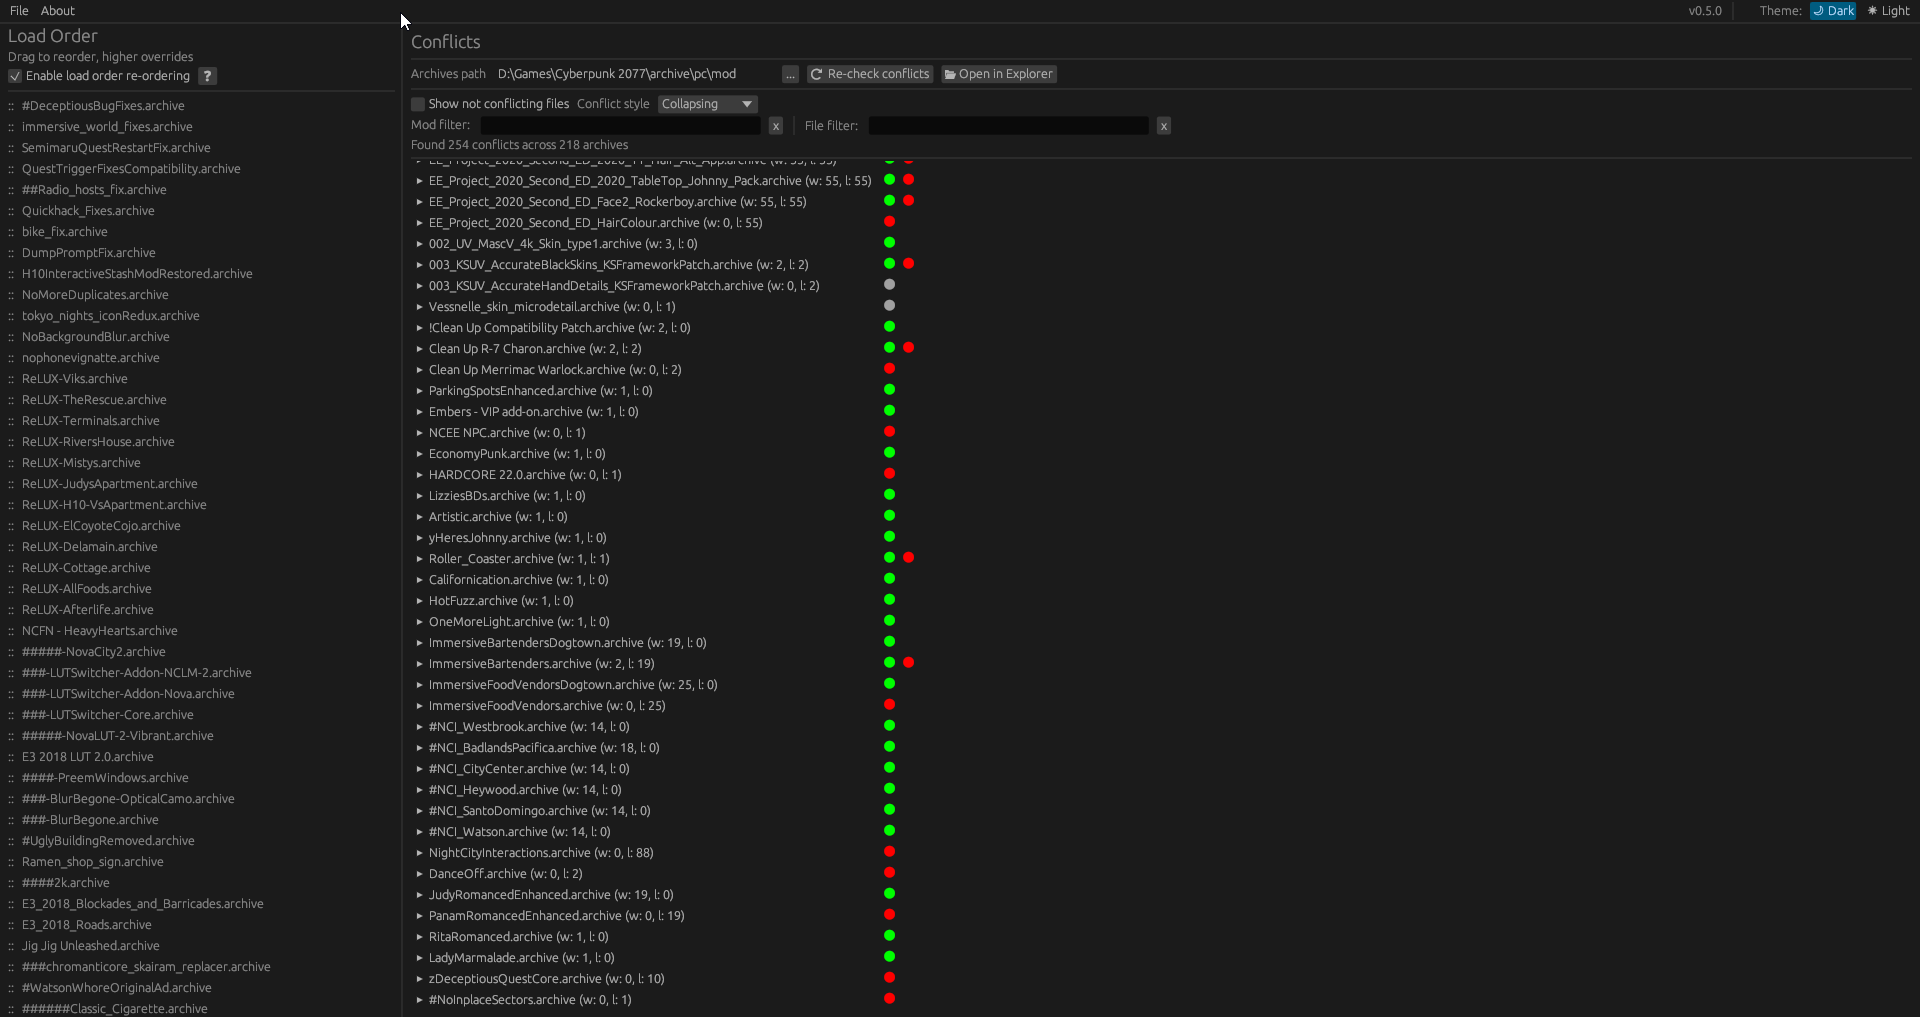The width and height of the screenshot is (1920, 1017).
Task: Click drag handle of Quickhack_Fixes.archive
Action: pyautogui.click(x=11, y=211)
